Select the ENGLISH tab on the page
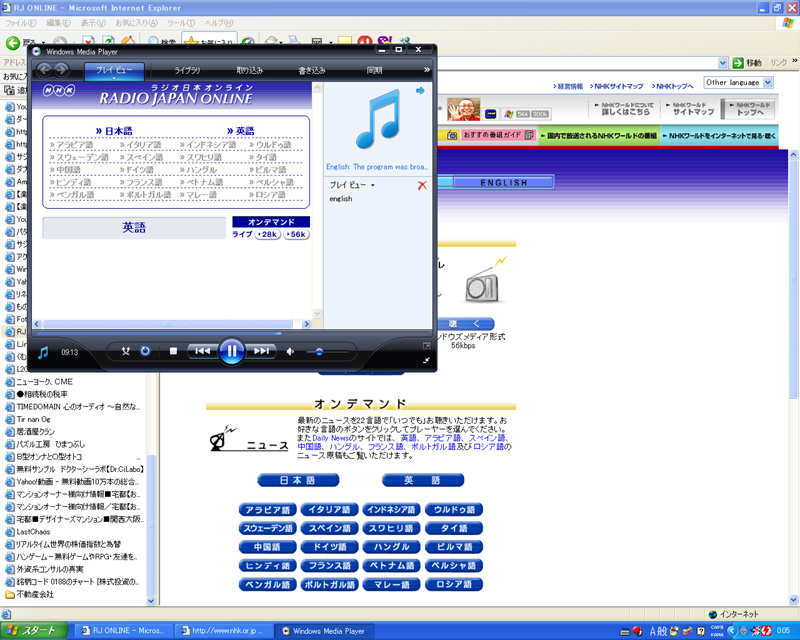The width and height of the screenshot is (800, 640). point(503,182)
